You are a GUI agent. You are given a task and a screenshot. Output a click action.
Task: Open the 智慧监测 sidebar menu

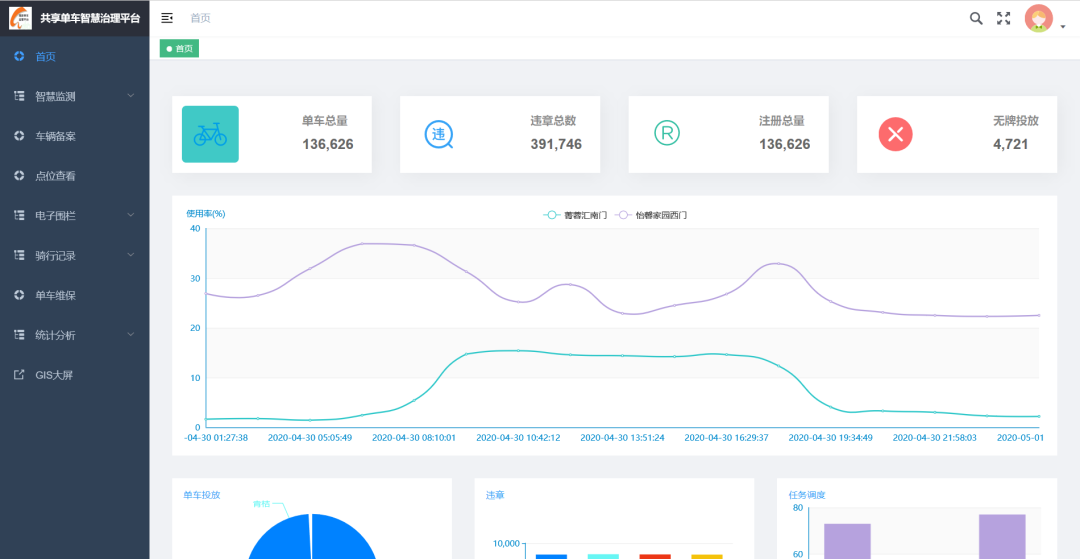(x=74, y=96)
